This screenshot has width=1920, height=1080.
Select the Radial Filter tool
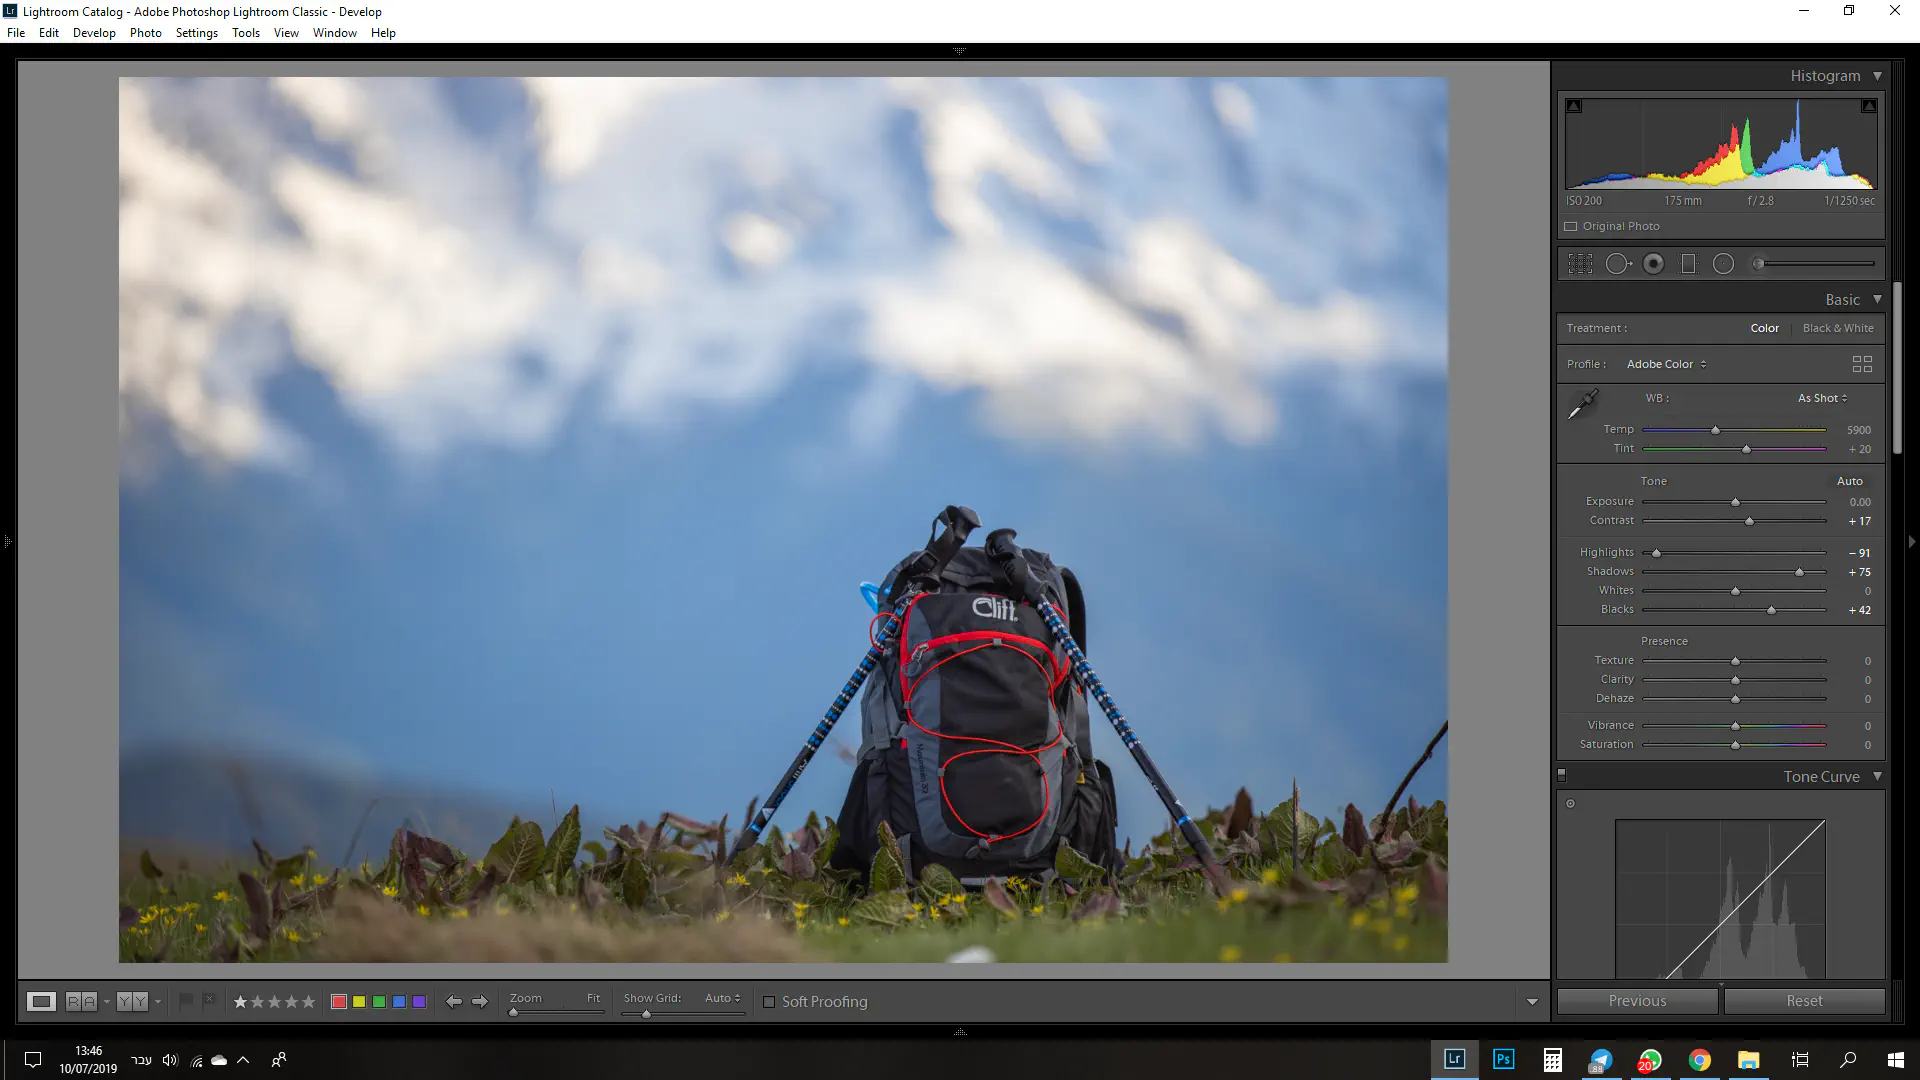coord(1723,264)
